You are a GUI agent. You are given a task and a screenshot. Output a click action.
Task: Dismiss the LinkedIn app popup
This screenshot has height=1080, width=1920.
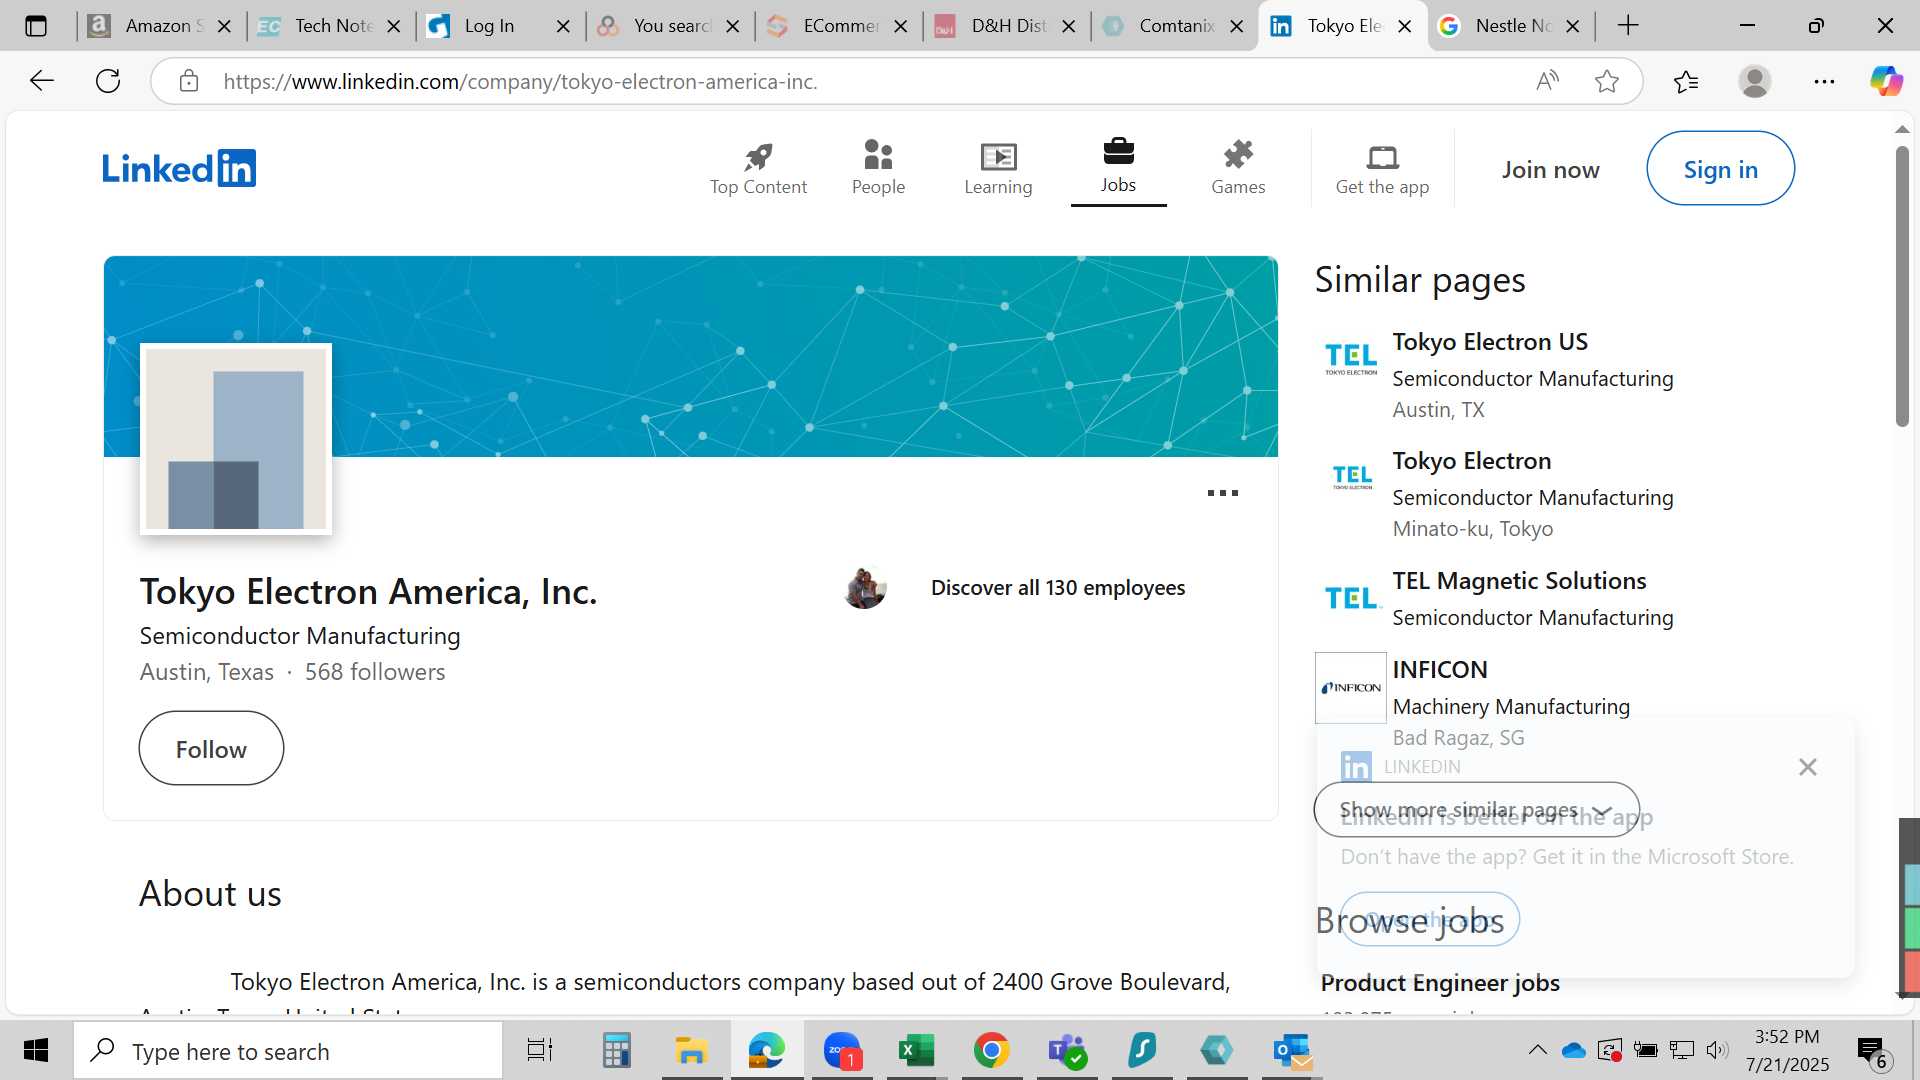click(1807, 767)
